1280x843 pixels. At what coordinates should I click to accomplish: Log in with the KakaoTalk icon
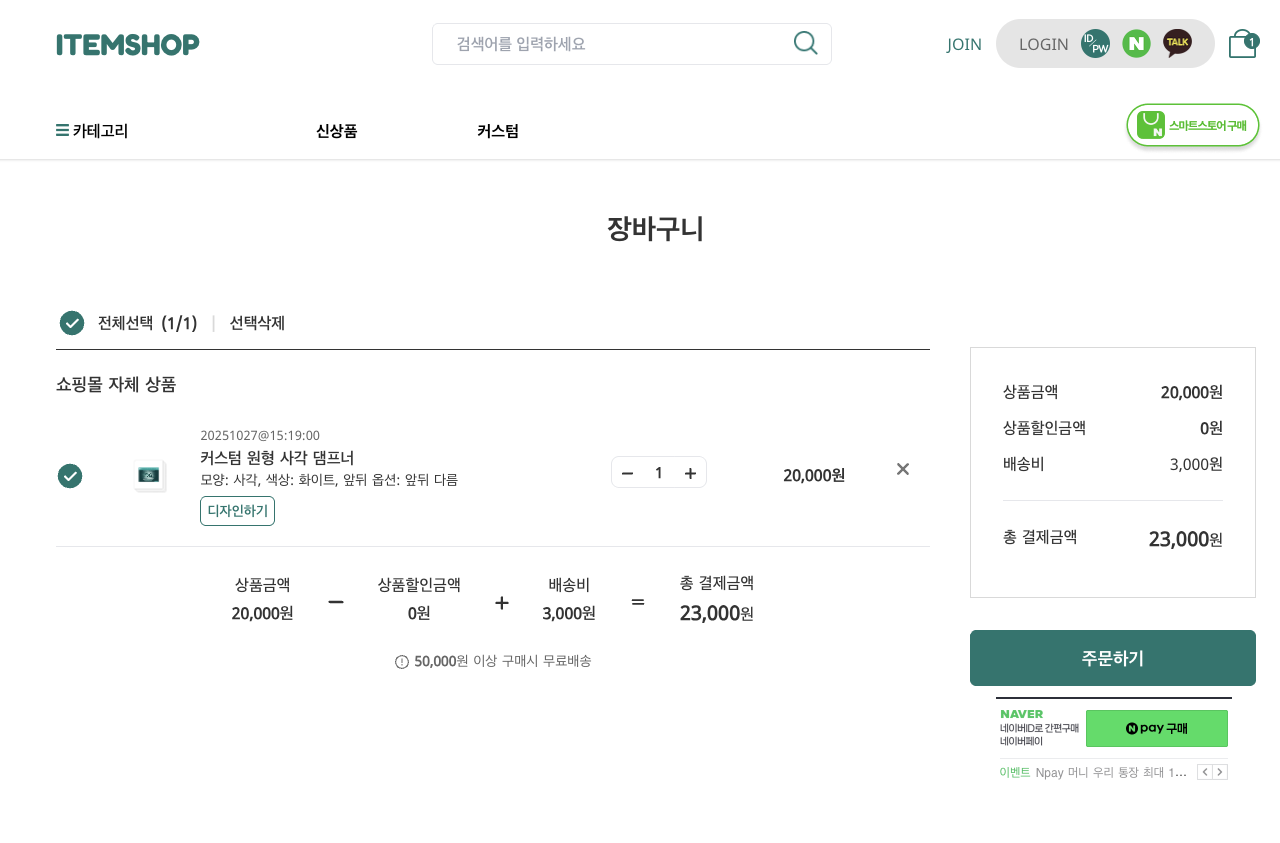[x=1177, y=44]
